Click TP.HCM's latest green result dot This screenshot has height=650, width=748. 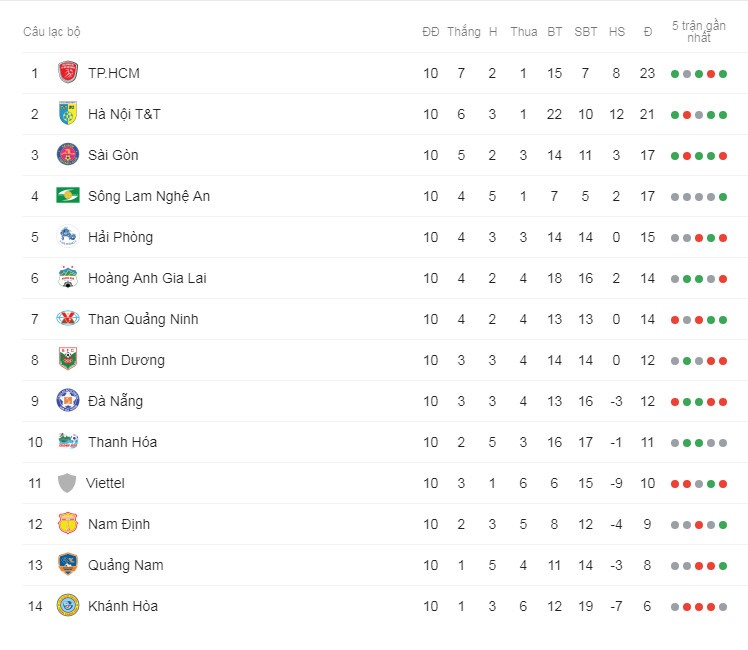pyautogui.click(x=723, y=74)
